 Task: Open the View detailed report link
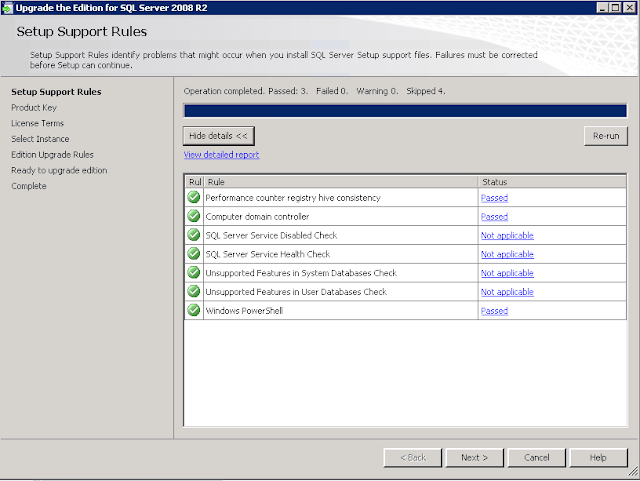click(x=221, y=155)
